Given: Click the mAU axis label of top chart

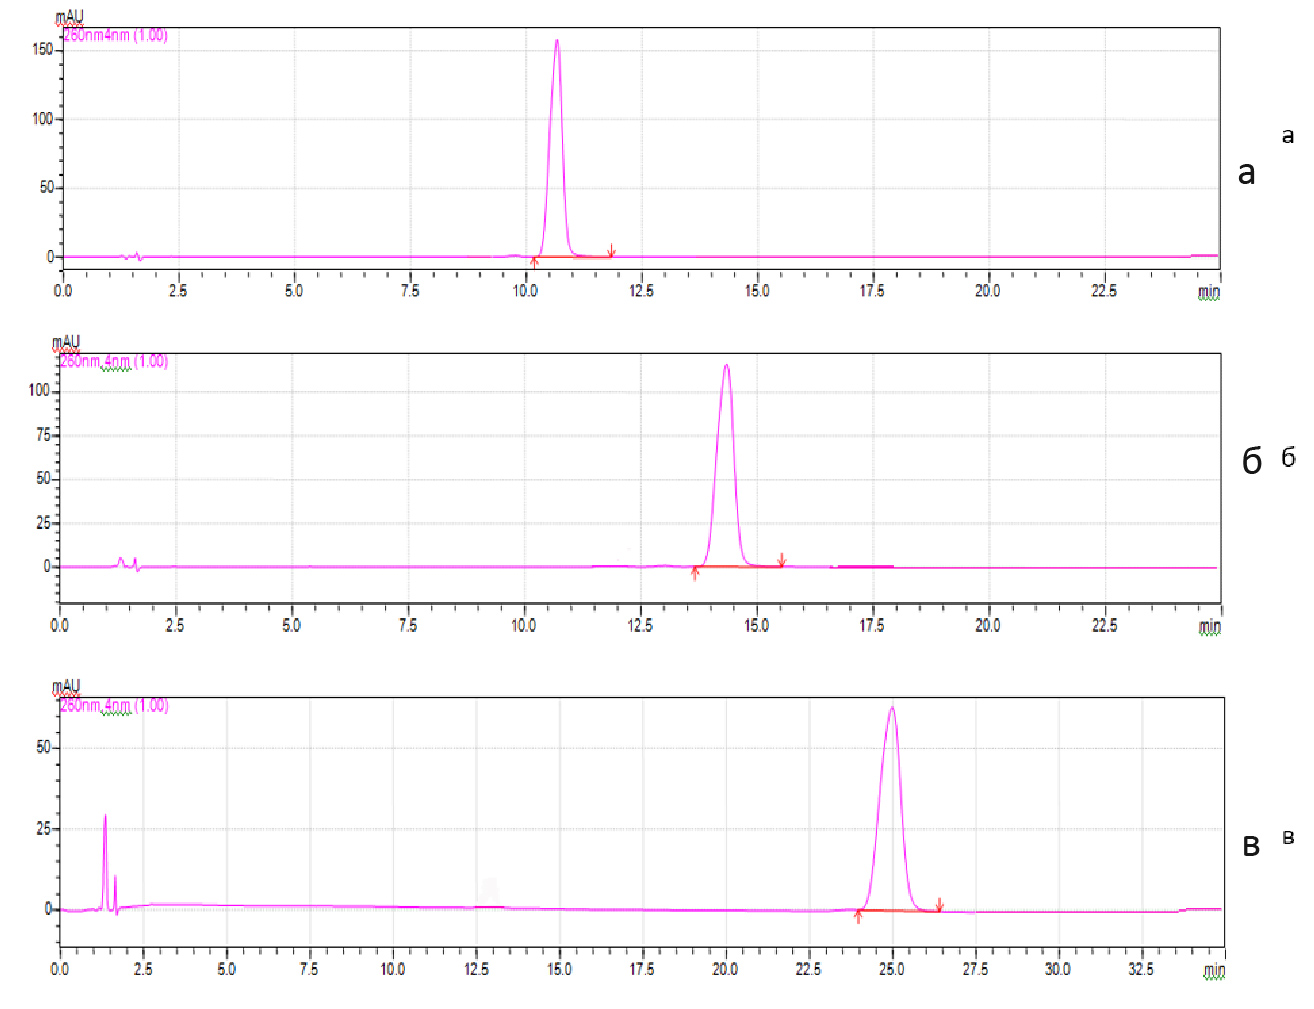Looking at the screenshot, I should [69, 17].
